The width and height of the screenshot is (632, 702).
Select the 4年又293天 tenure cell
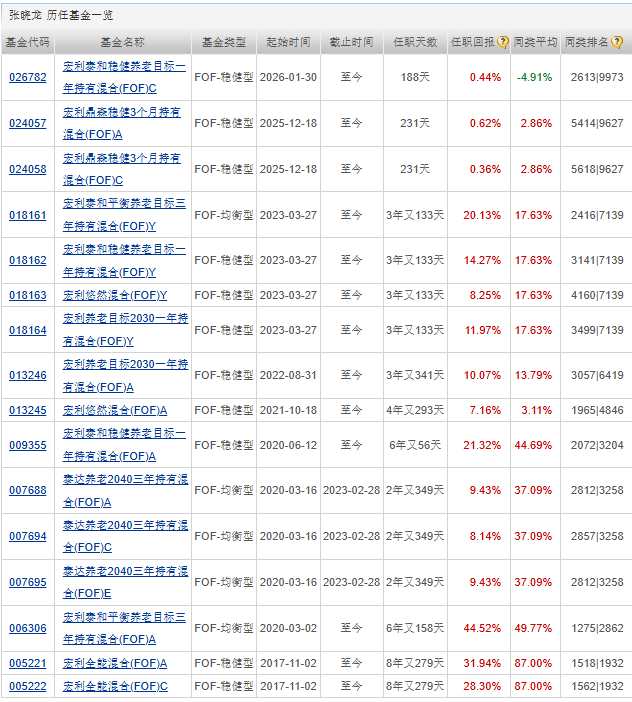[x=415, y=410]
